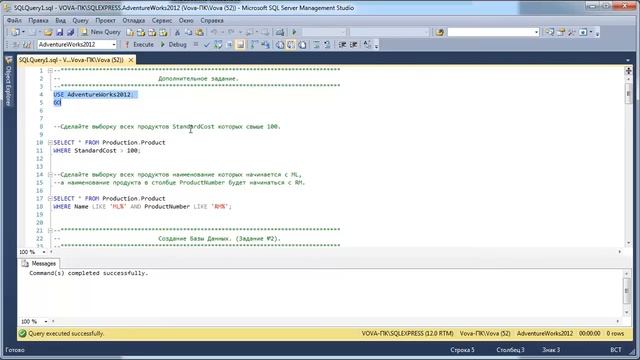Click the Save All icon
Image resolution: width=640 pixels, height=360 pixels.
click(x=70, y=32)
